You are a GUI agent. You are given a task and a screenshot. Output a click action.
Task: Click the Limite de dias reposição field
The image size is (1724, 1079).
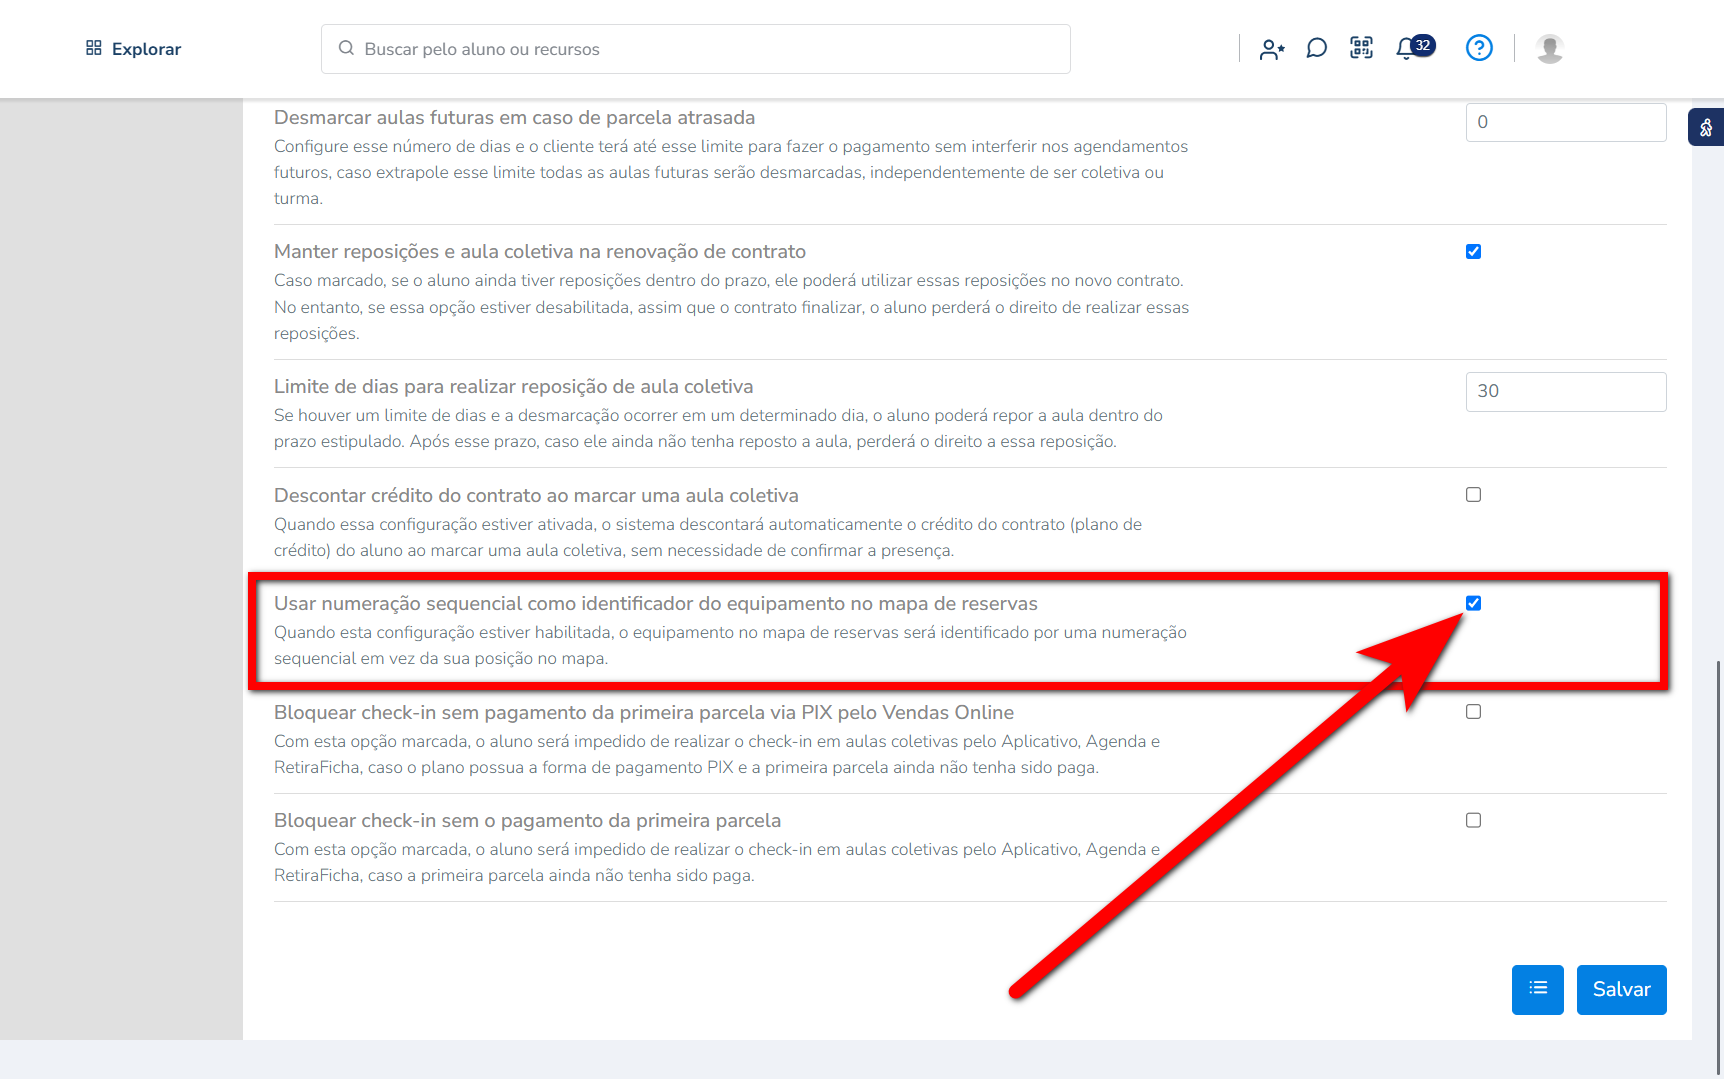1565,391
